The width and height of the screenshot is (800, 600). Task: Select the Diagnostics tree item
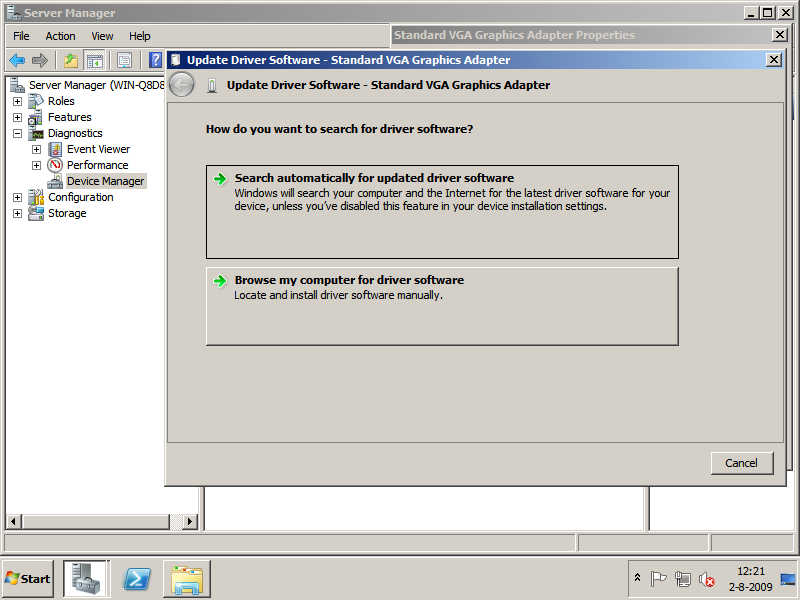(75, 134)
